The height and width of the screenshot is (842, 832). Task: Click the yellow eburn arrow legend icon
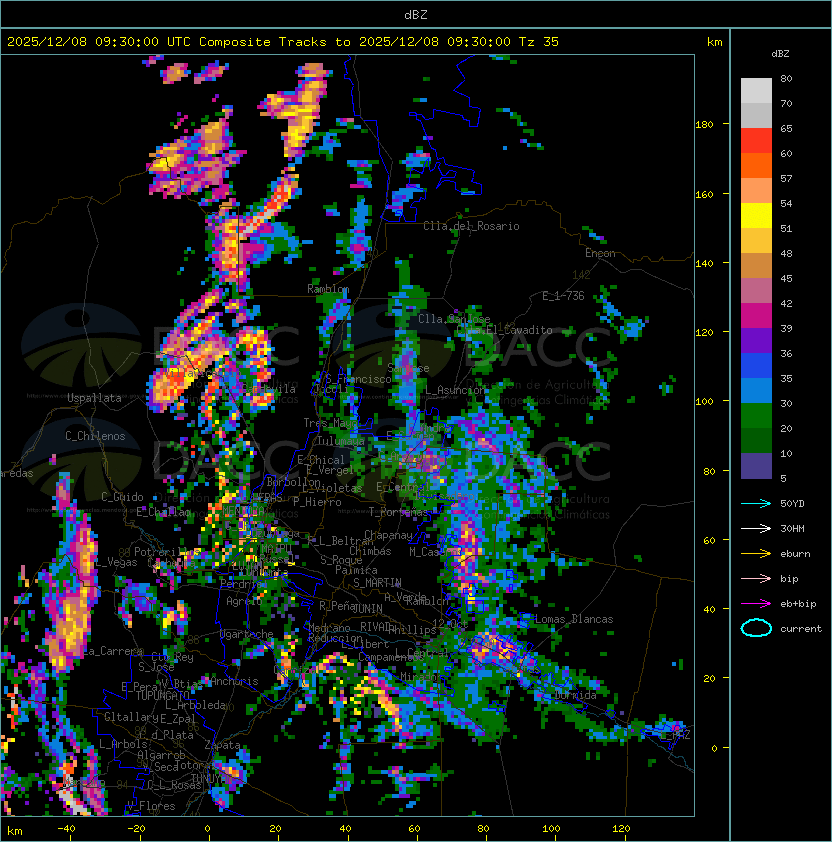756,554
